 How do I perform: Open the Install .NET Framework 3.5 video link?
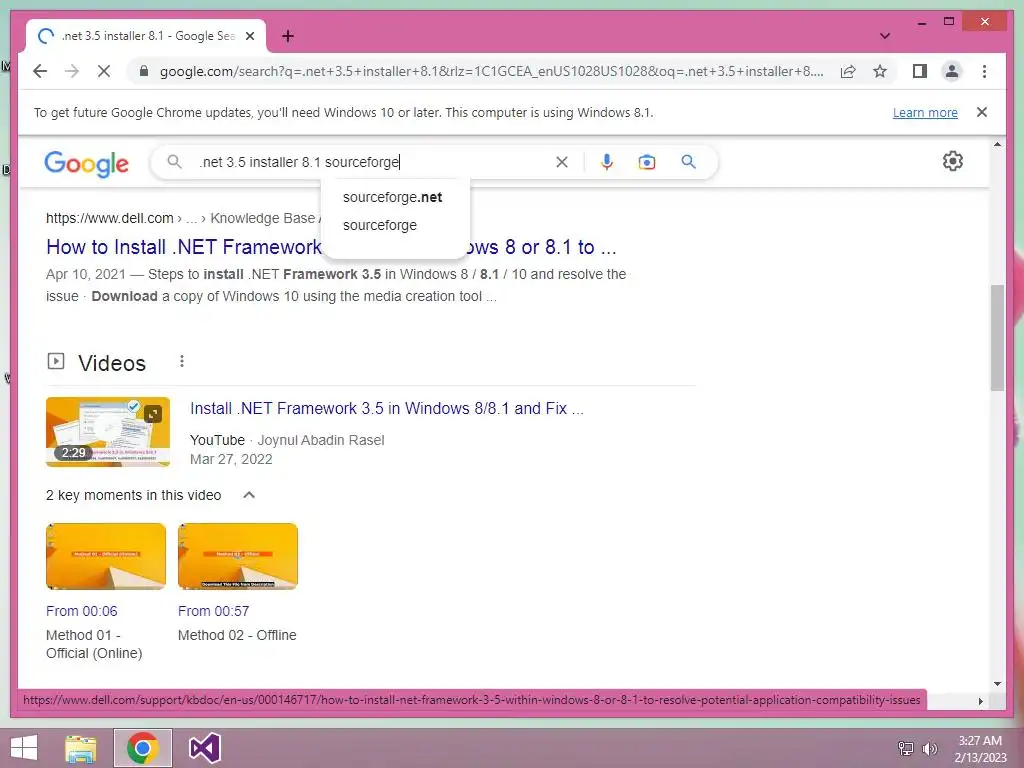[387, 409]
